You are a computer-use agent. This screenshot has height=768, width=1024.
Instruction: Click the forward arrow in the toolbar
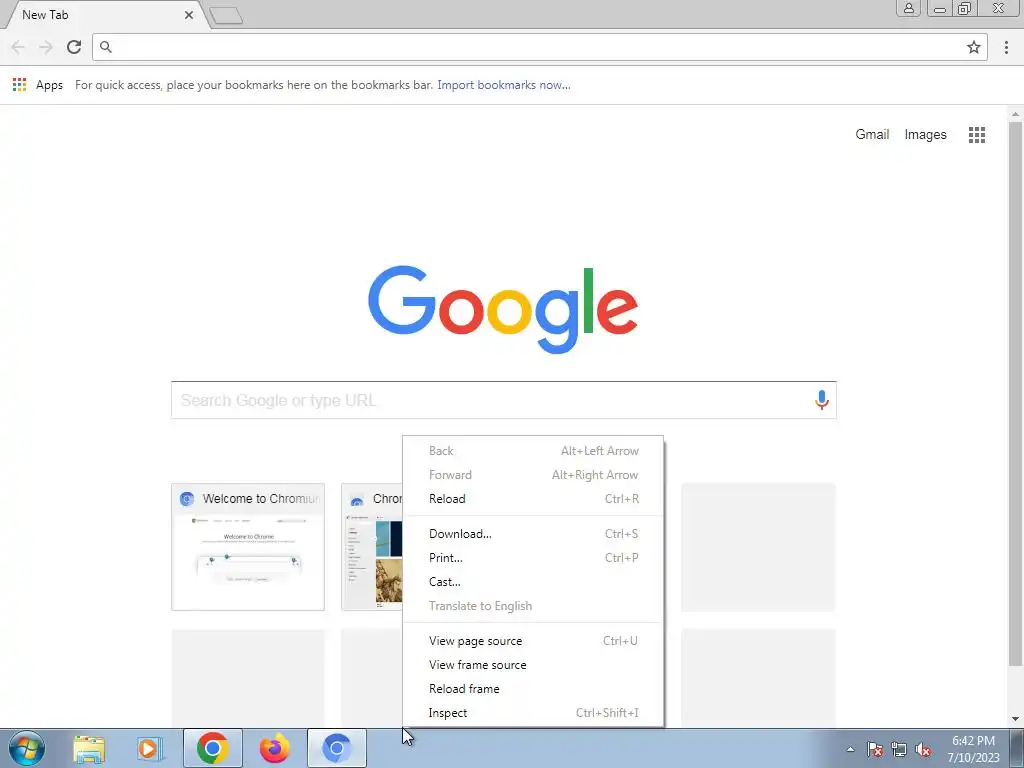coord(45,46)
